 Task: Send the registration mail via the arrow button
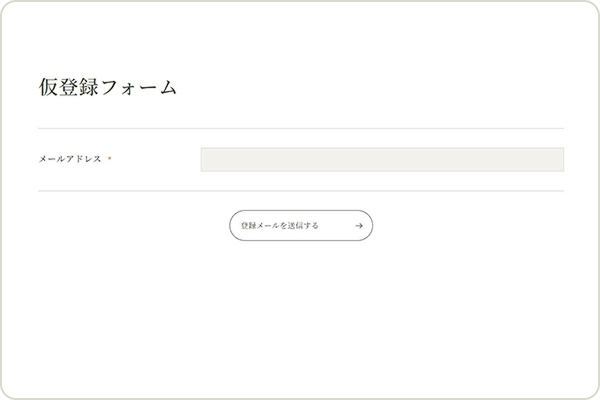[x=300, y=226]
